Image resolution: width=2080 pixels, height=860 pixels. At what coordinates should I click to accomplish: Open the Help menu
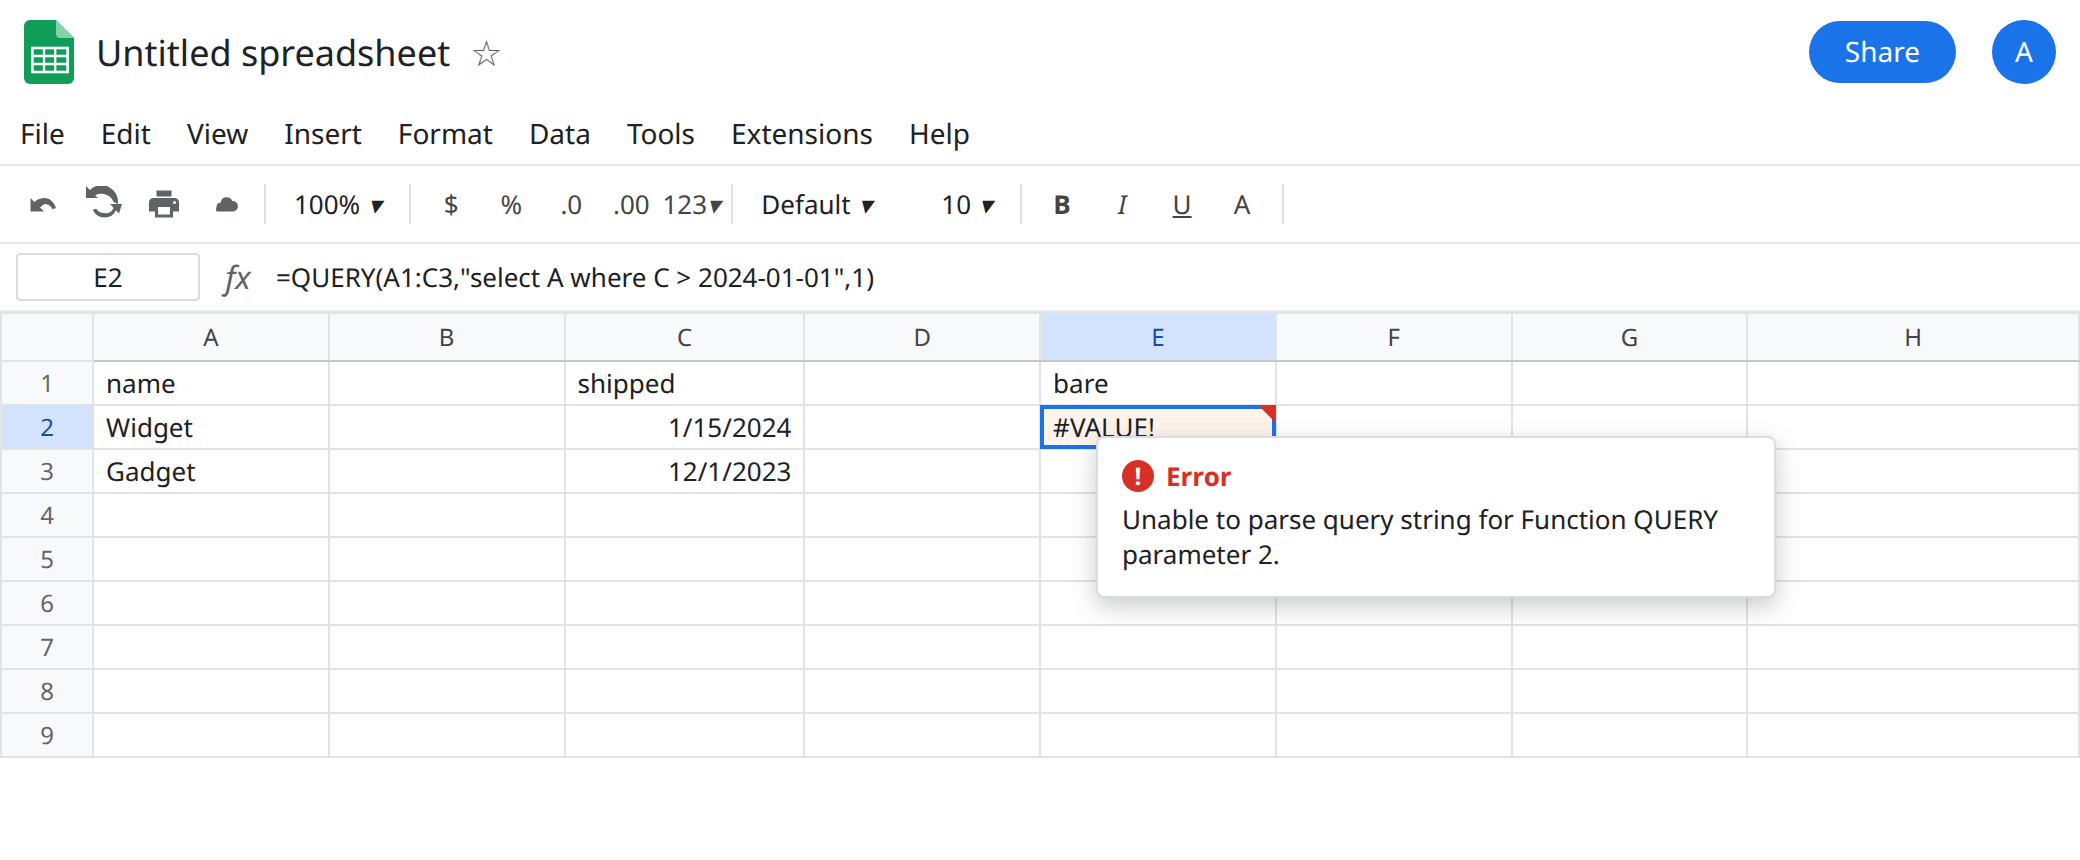[x=939, y=134]
